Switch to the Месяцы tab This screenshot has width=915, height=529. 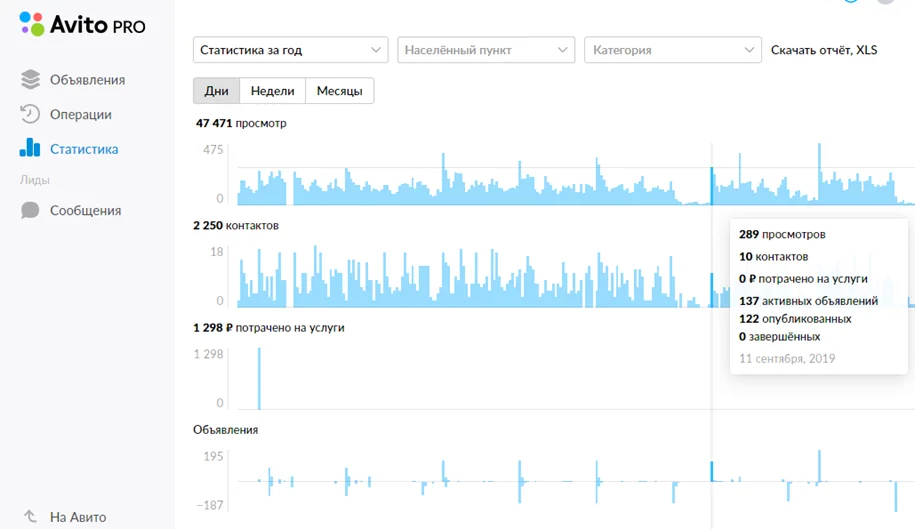tap(340, 91)
